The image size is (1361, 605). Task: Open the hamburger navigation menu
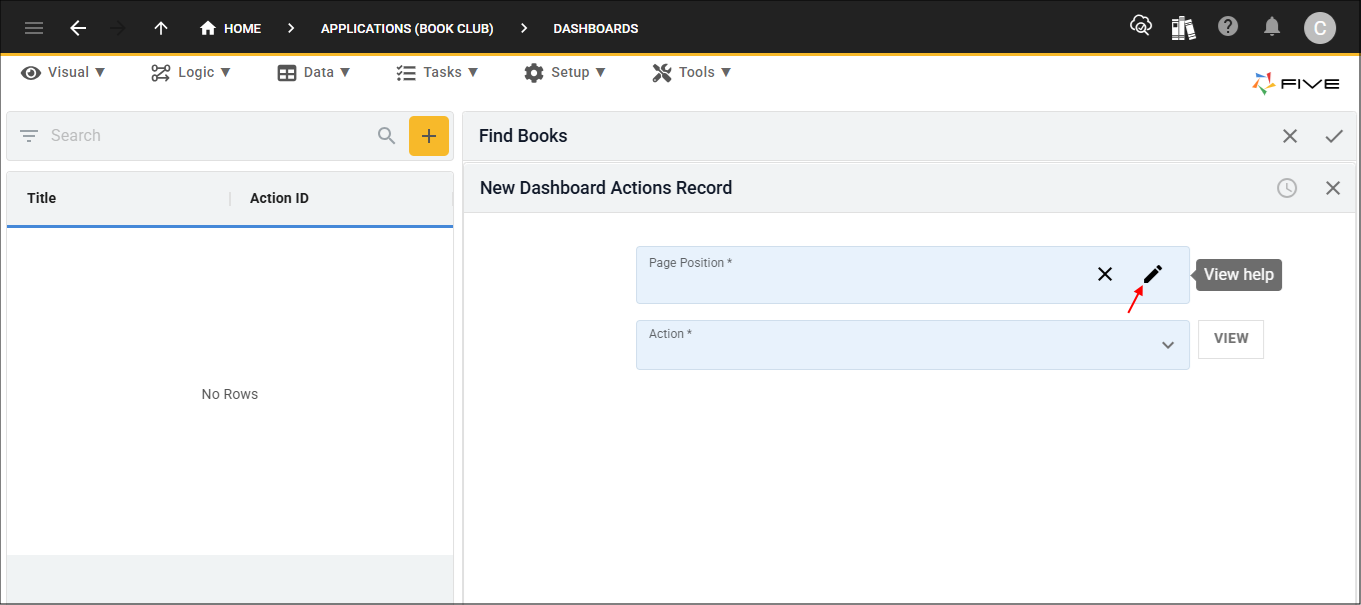[34, 28]
